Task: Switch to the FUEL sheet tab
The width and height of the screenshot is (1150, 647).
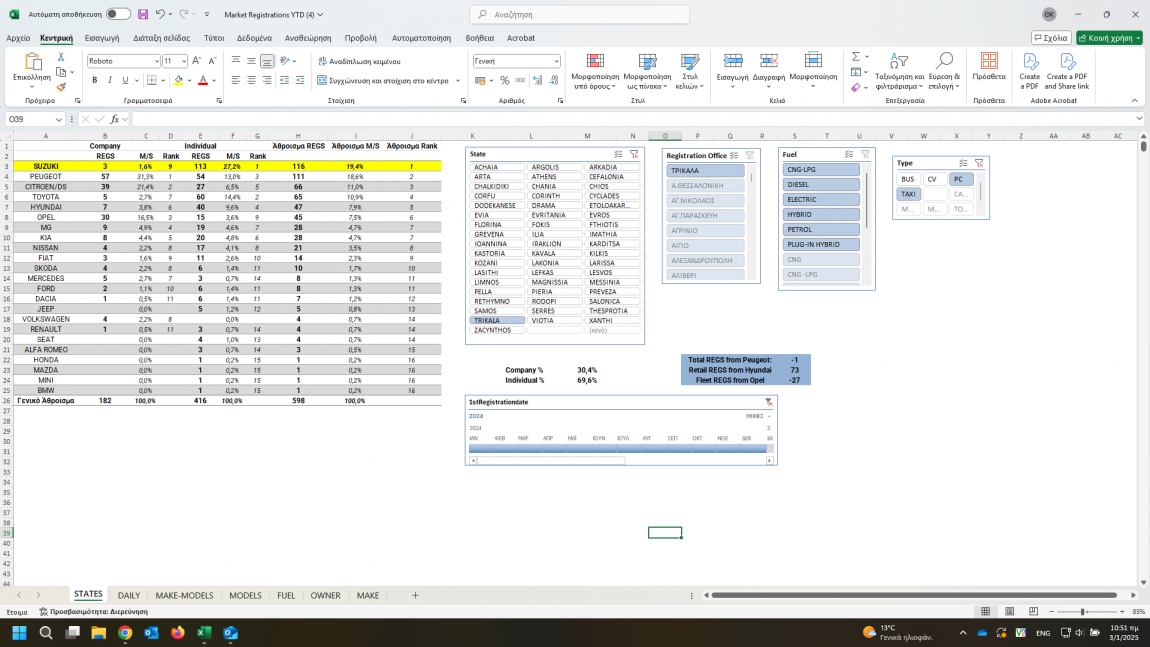Action: [286, 596]
